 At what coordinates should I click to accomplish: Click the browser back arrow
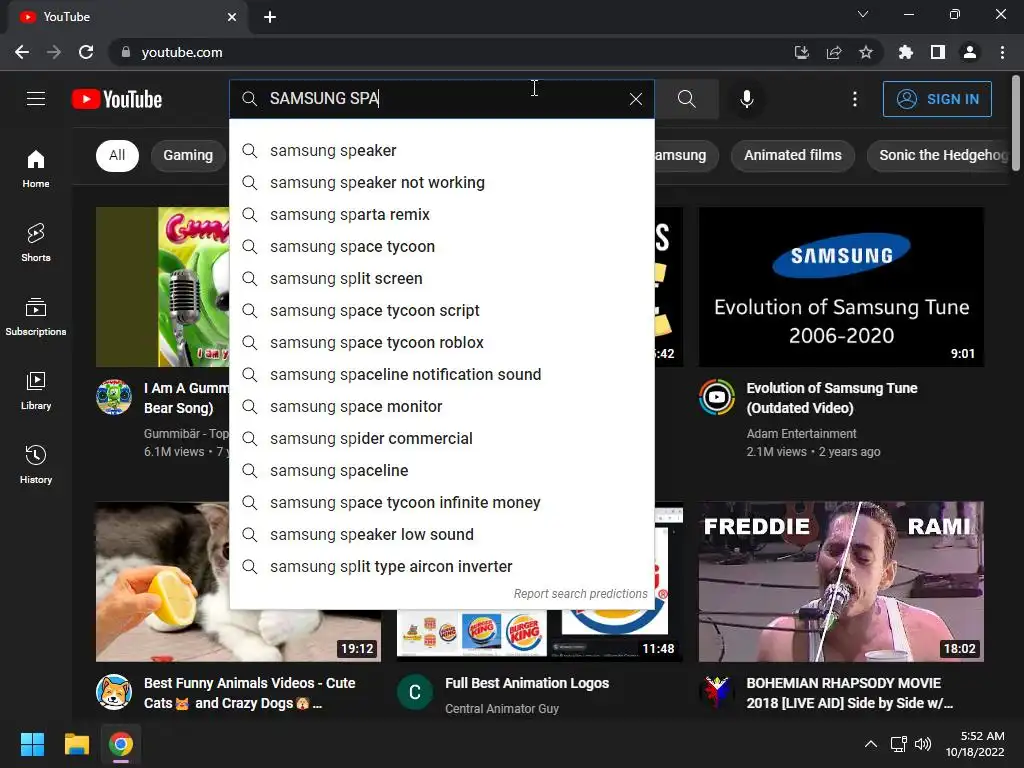pyautogui.click(x=22, y=52)
